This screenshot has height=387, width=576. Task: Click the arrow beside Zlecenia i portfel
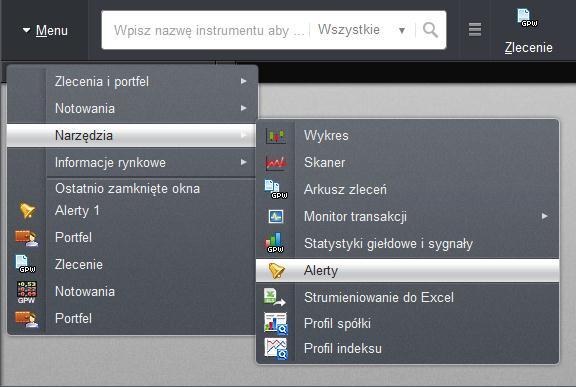coord(244,81)
